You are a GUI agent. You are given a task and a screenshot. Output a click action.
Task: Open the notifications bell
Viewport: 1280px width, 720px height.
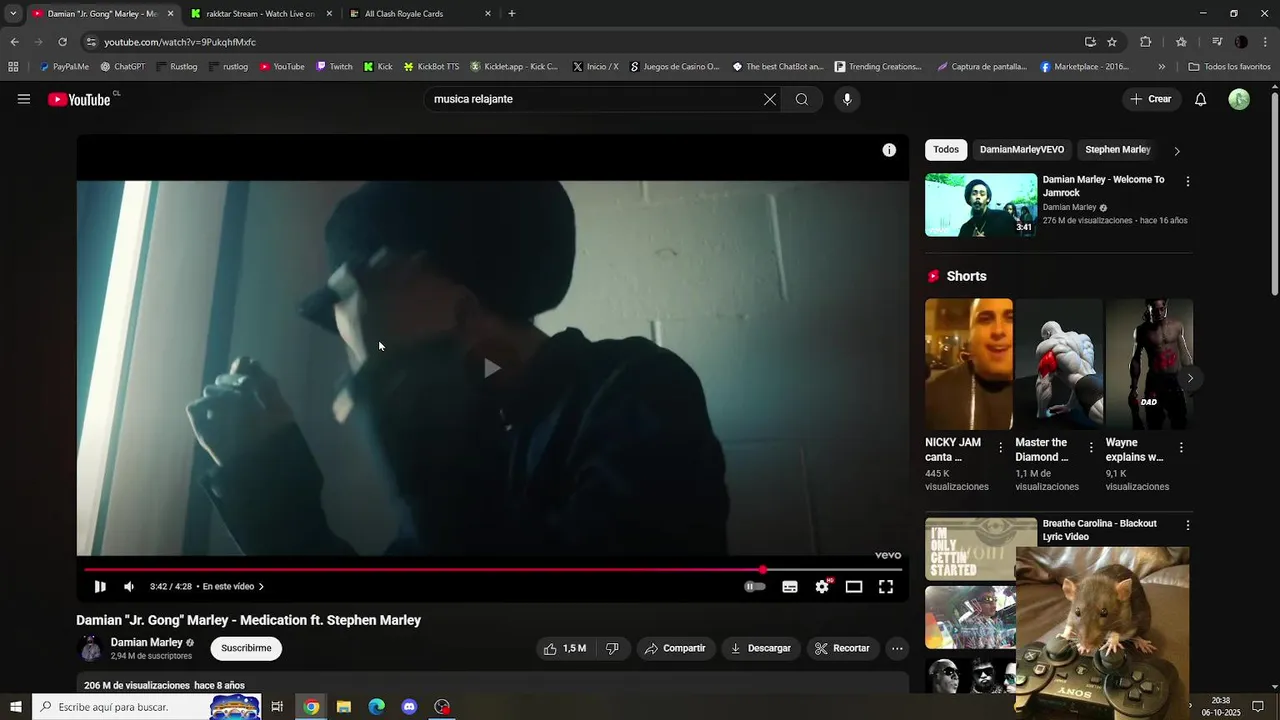point(1201,99)
